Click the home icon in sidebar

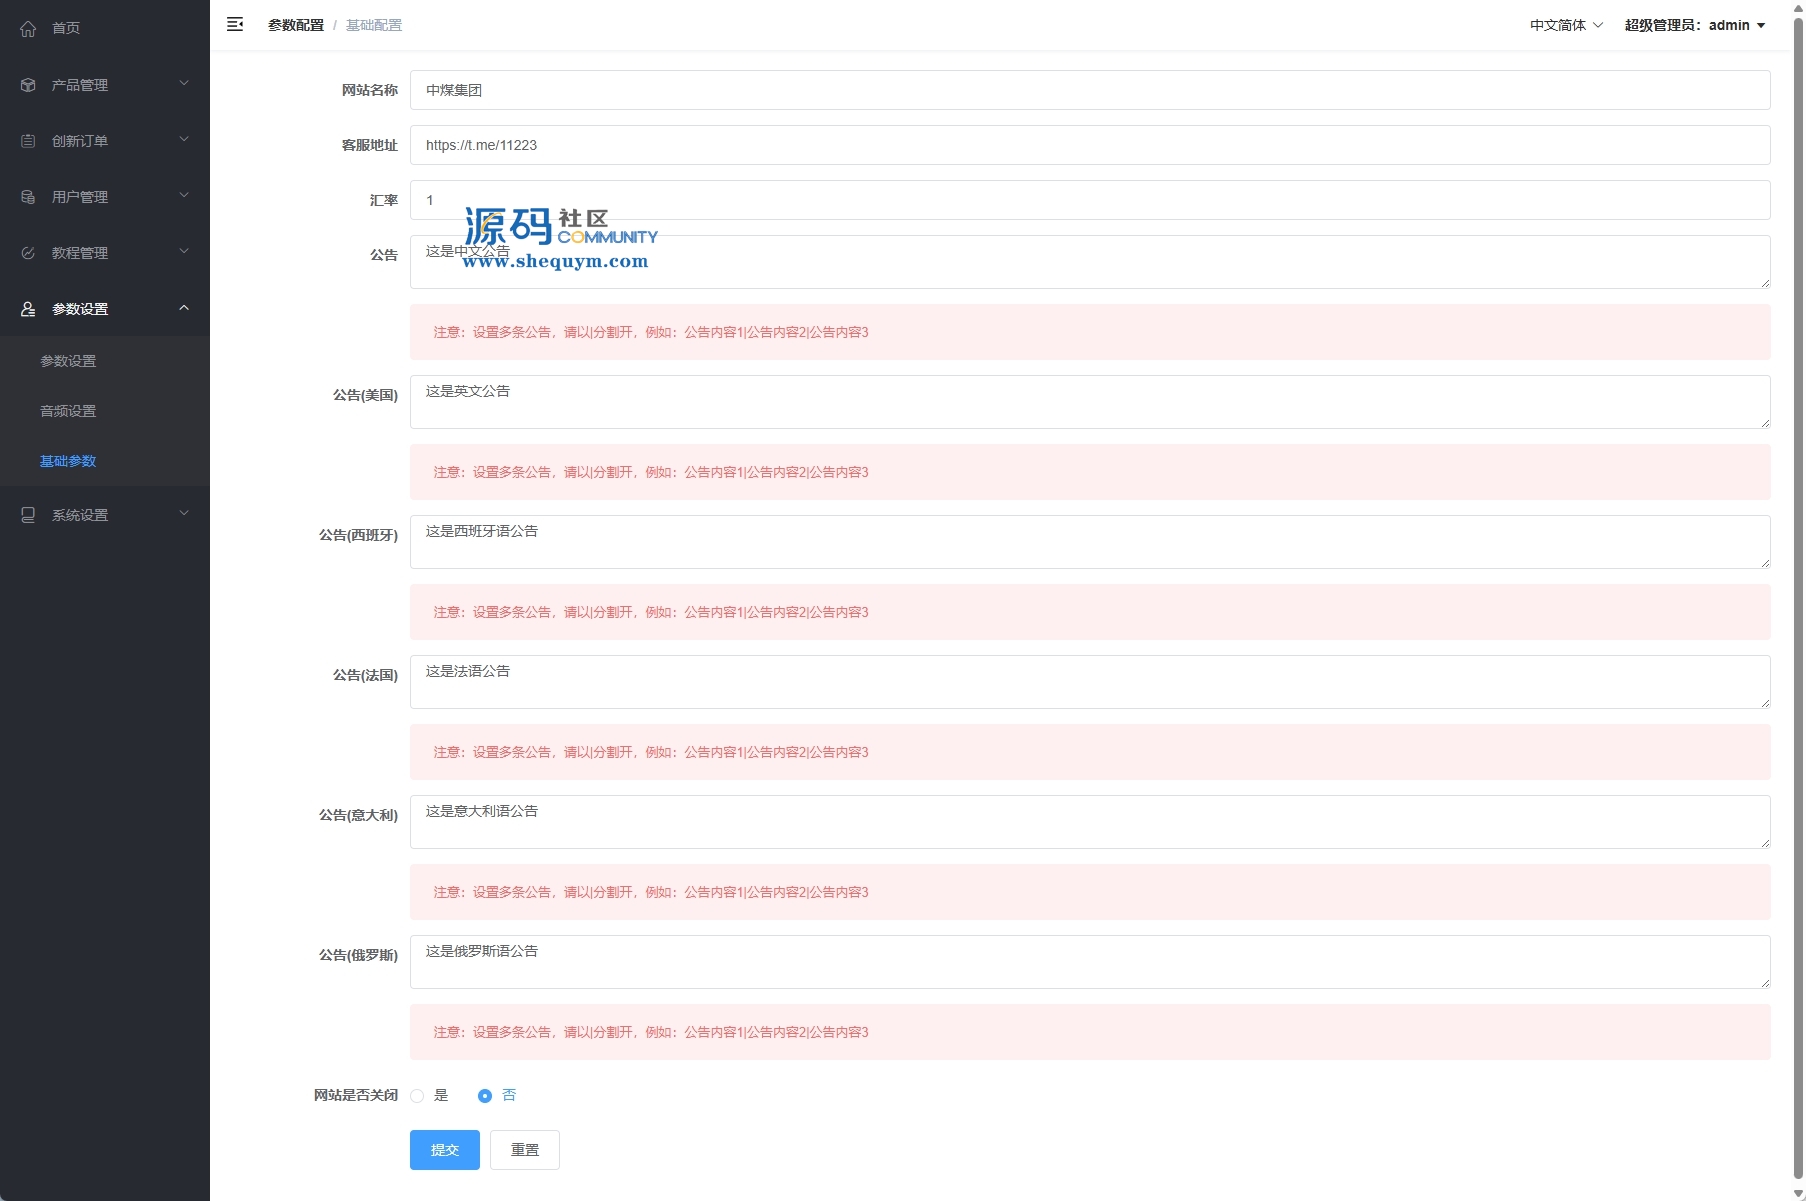tap(28, 29)
